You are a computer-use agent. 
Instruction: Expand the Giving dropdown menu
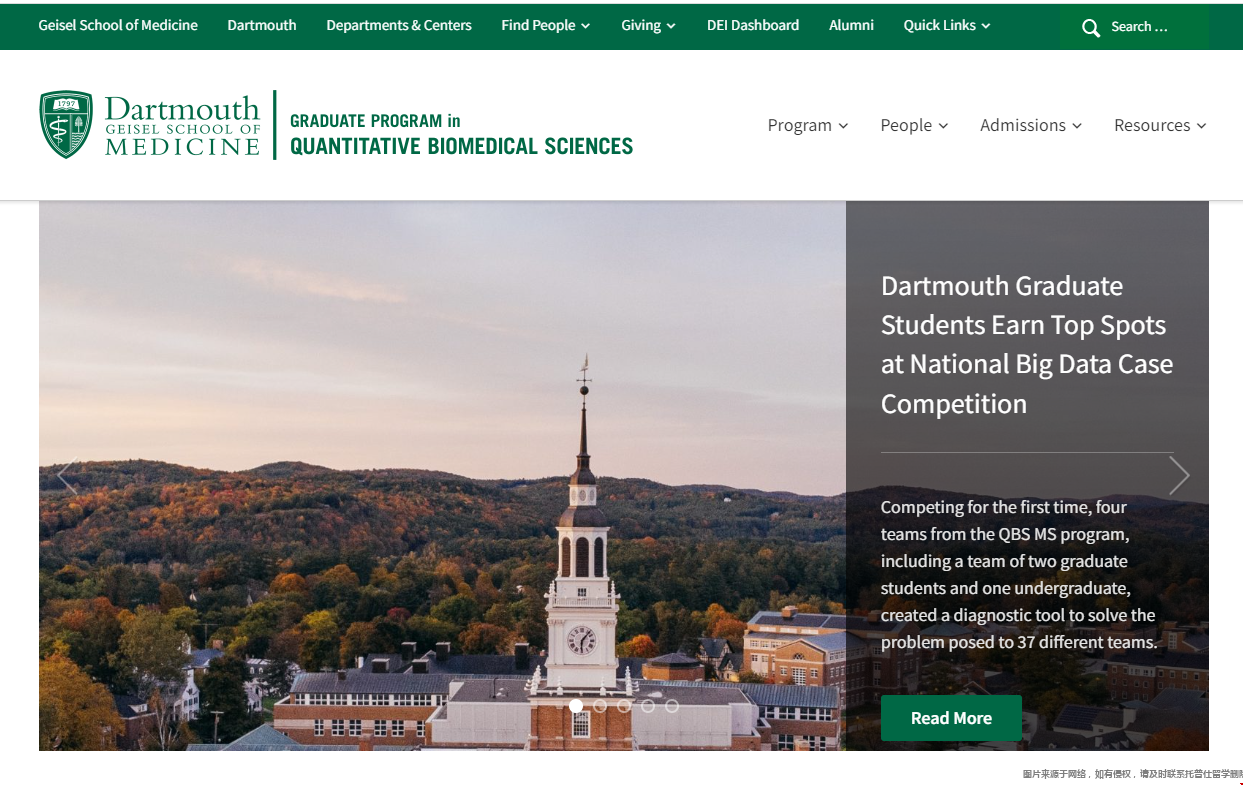(648, 25)
